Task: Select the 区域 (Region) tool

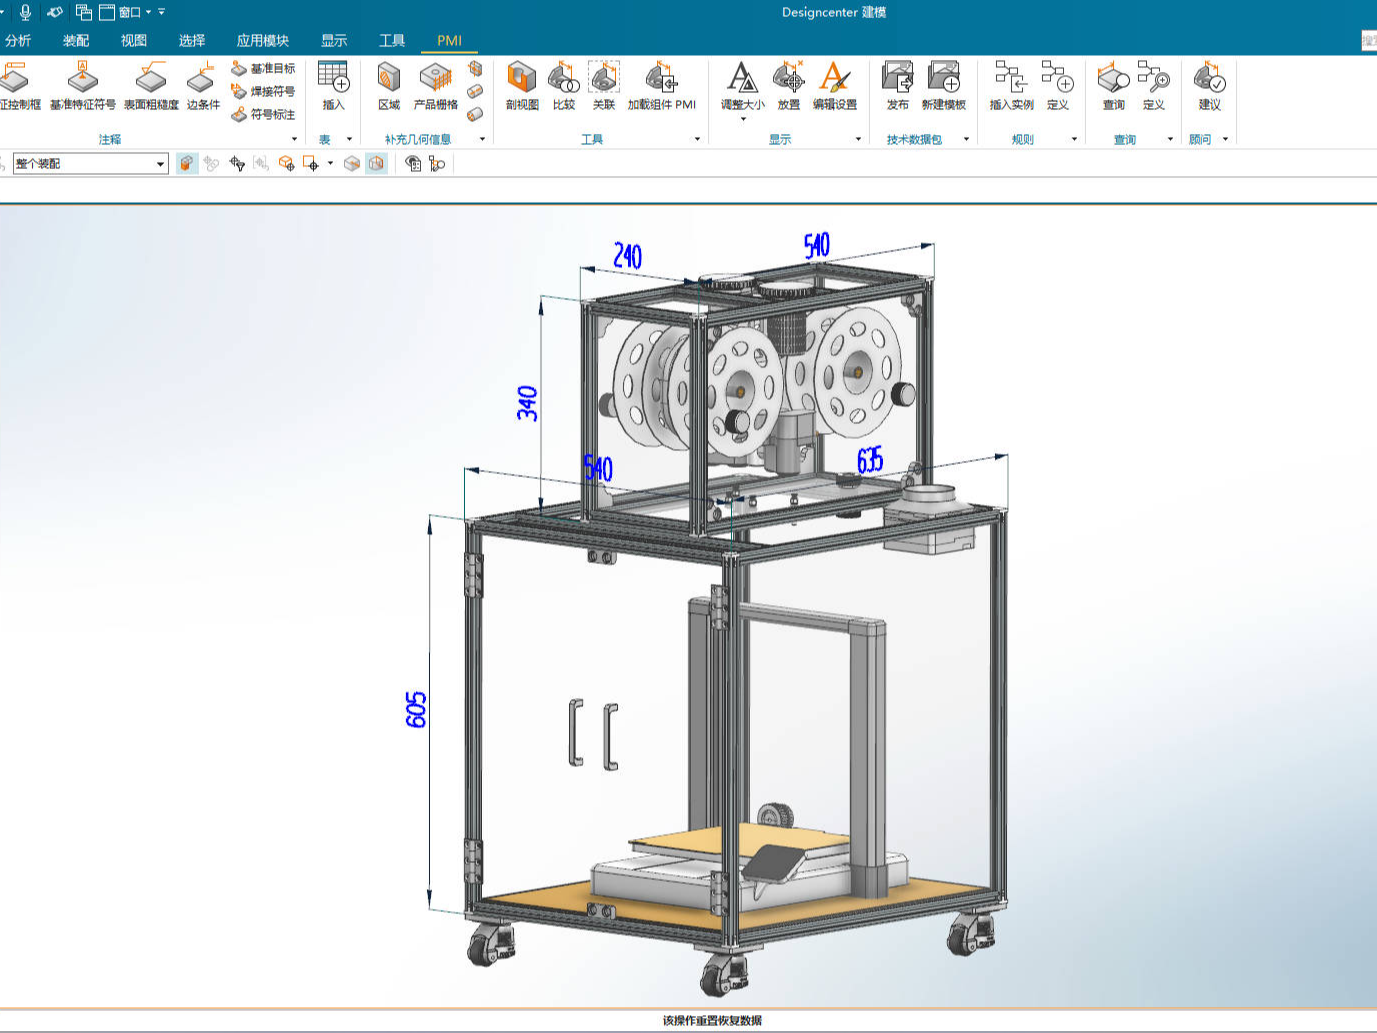Action: coord(388,85)
